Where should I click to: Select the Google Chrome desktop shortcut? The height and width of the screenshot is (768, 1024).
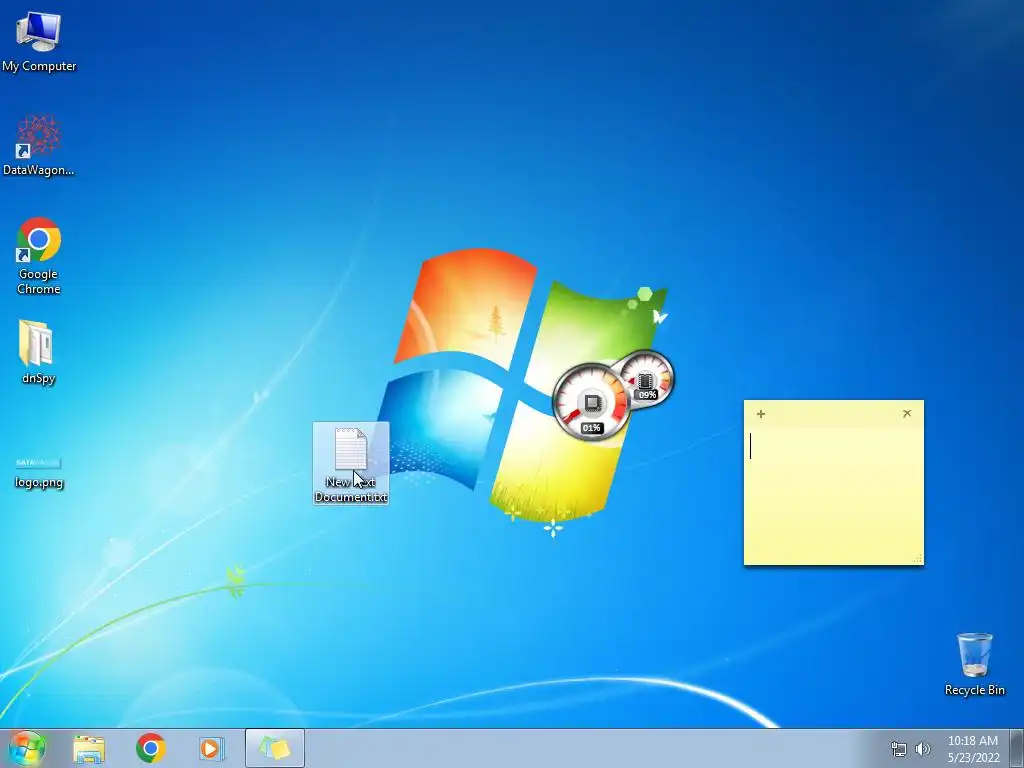pyautogui.click(x=39, y=255)
